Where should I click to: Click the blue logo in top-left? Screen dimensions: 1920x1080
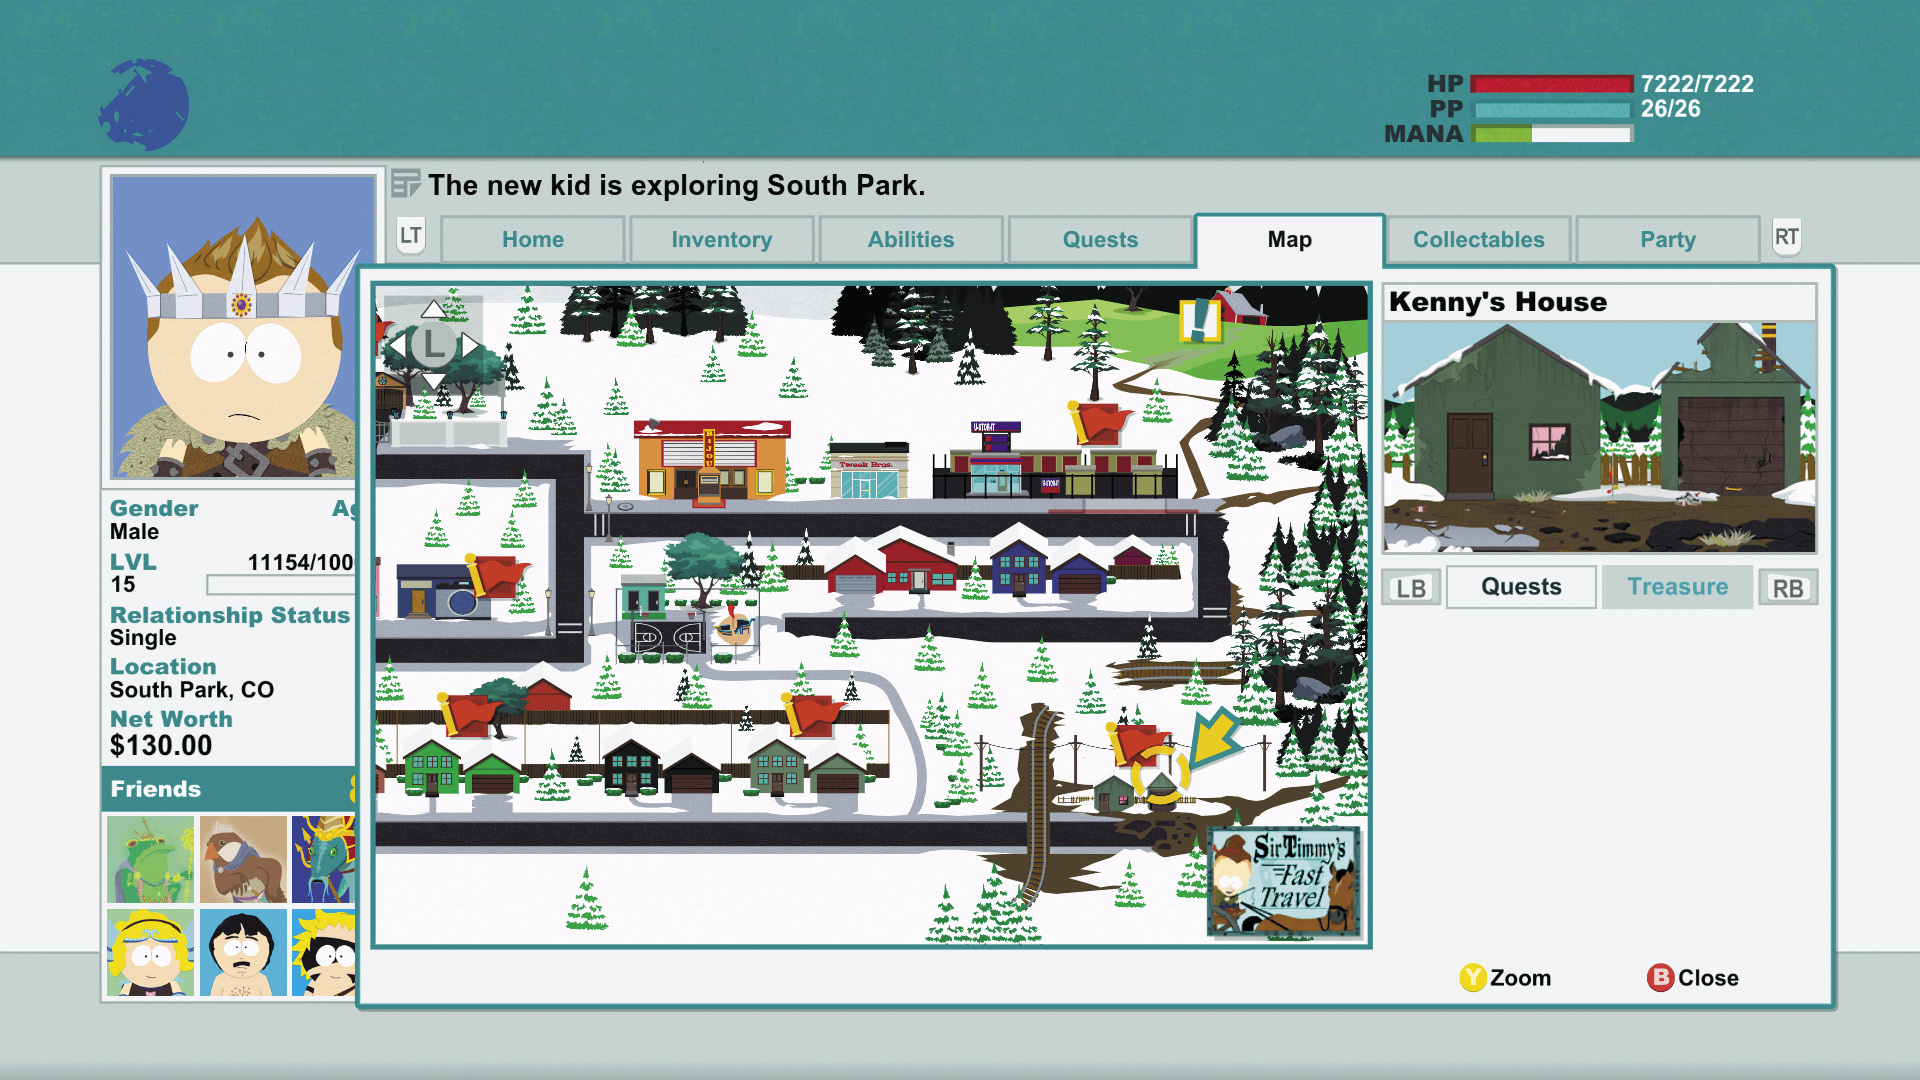[144, 105]
